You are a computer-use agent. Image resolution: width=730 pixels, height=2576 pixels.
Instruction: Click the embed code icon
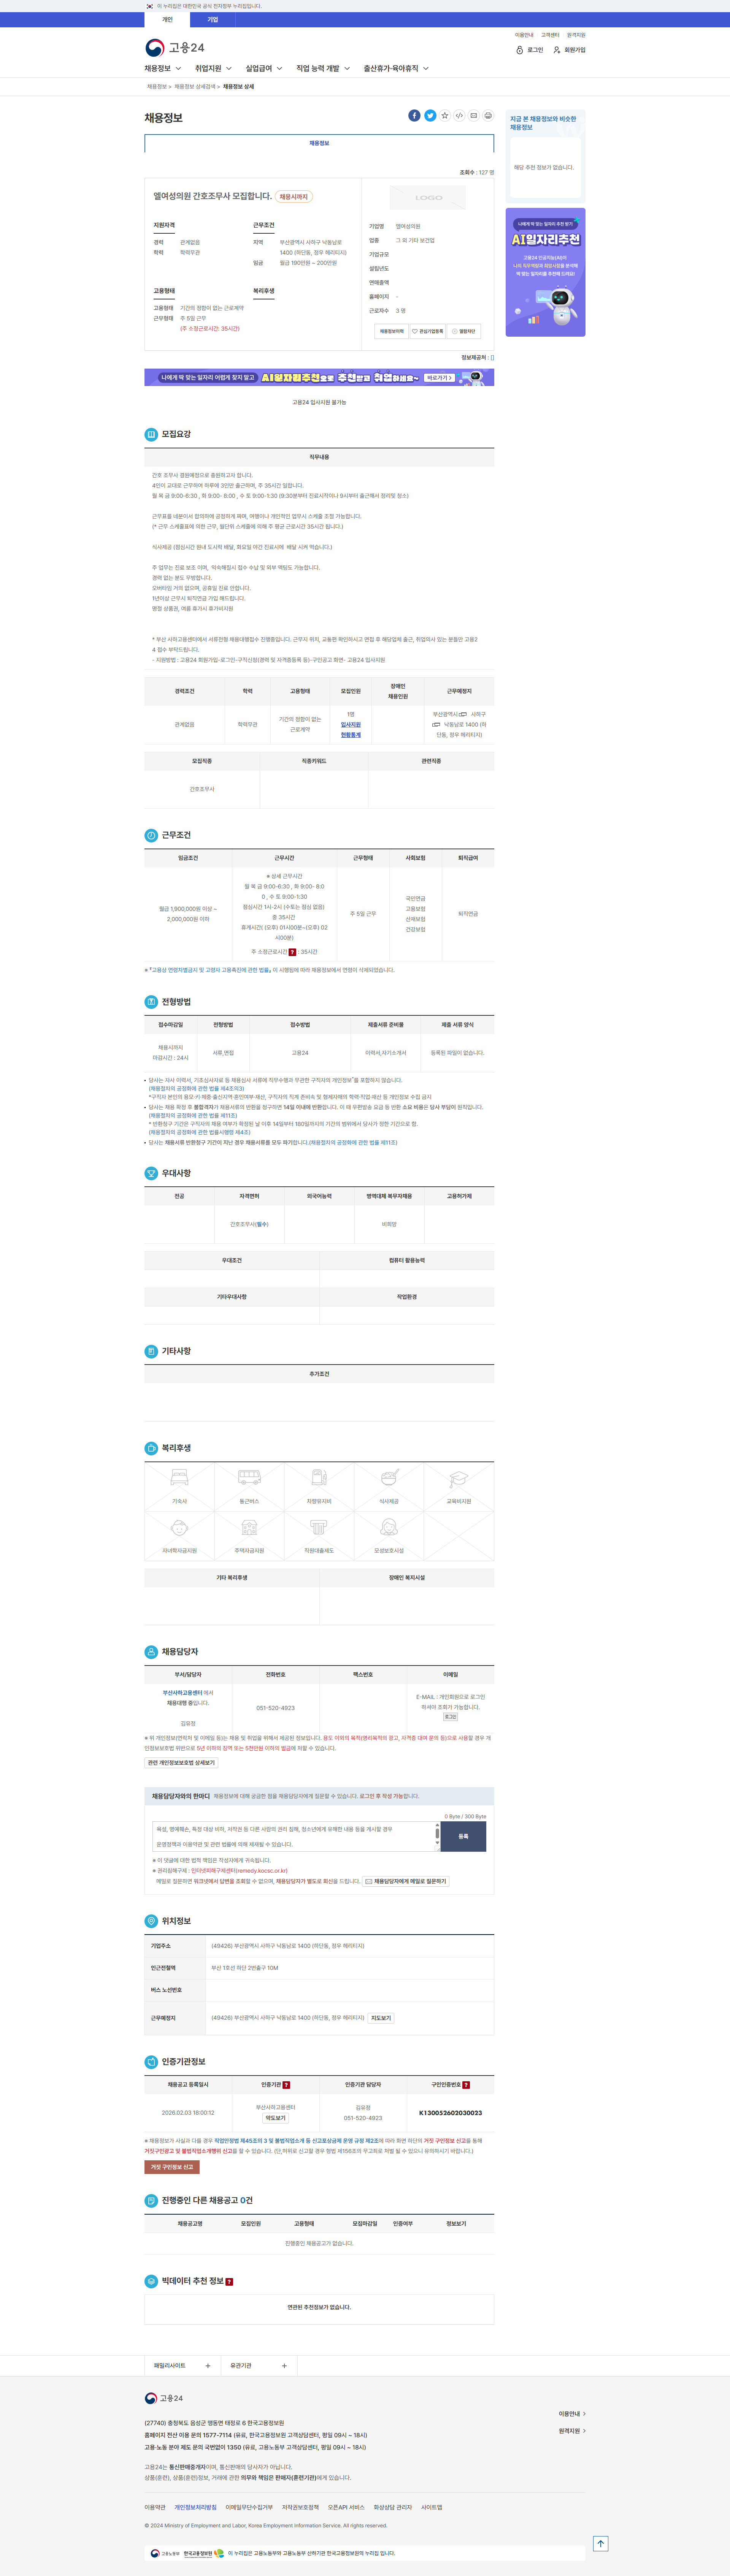[x=459, y=116]
